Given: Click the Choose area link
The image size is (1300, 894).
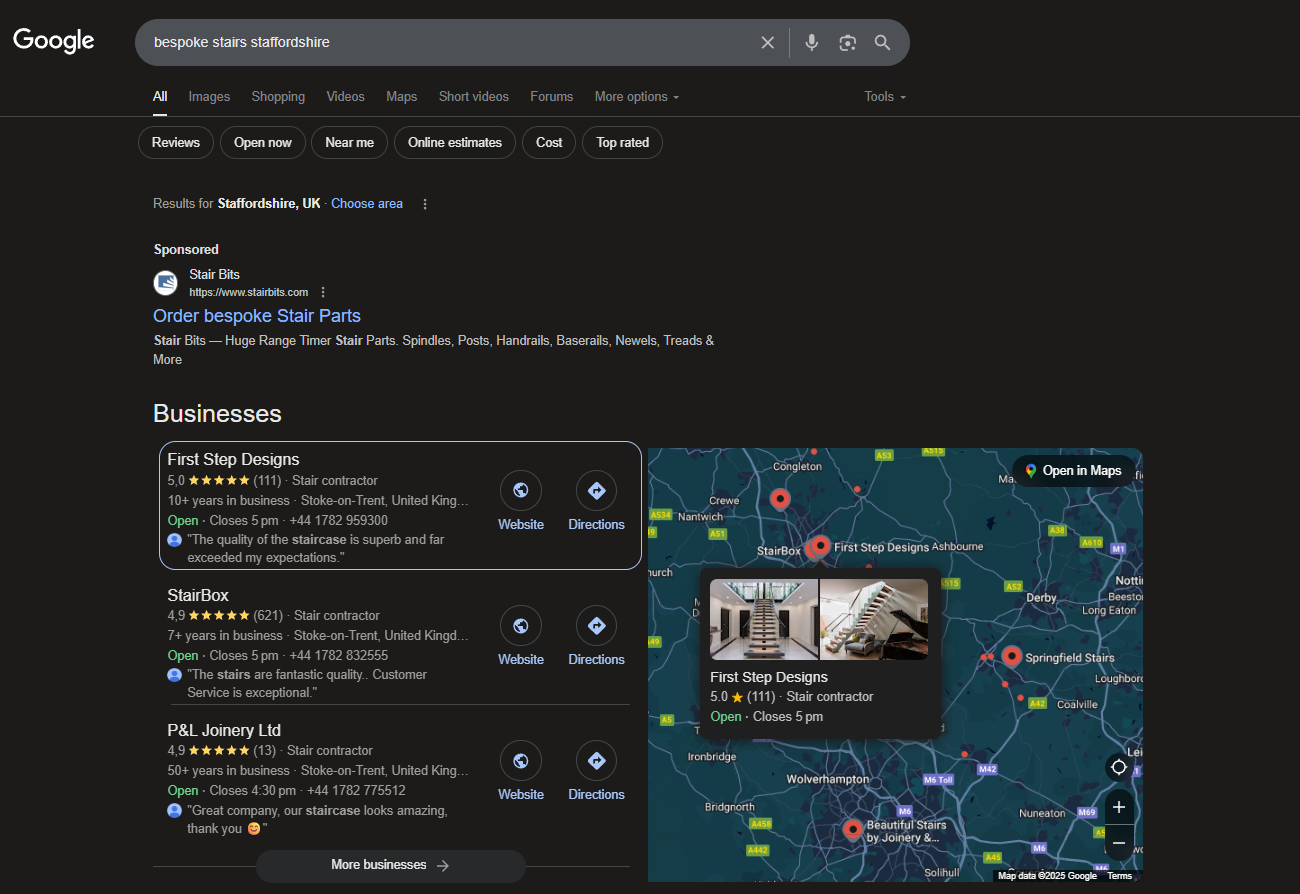Looking at the screenshot, I should point(367,204).
